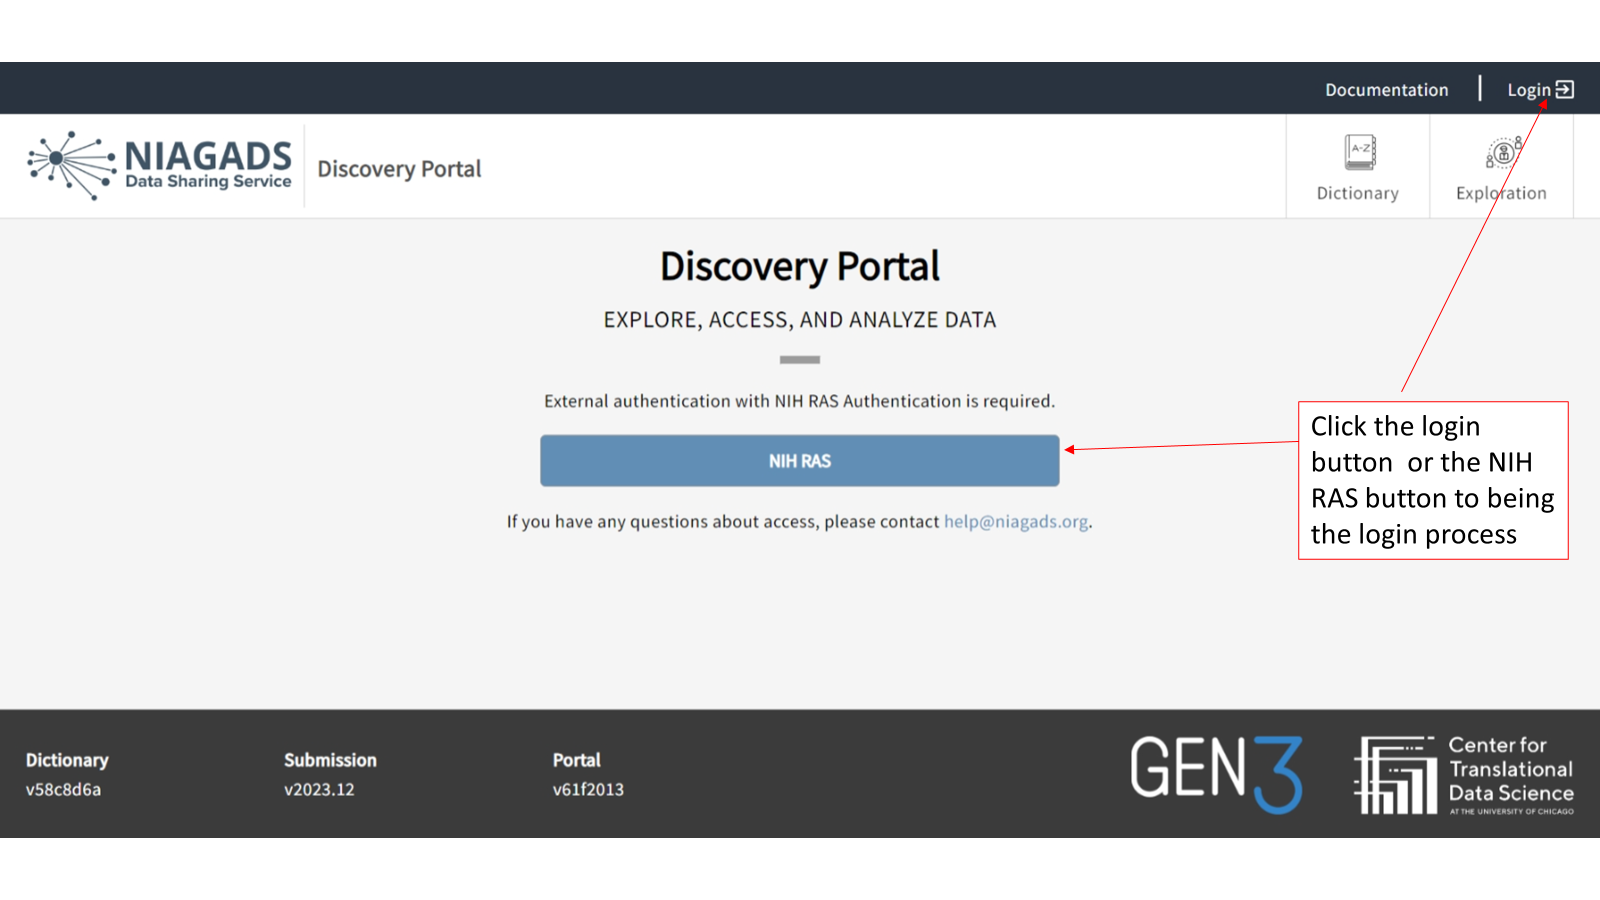Click the Submission version v2023.12 in footer
This screenshot has height=900, width=1600.
(319, 789)
